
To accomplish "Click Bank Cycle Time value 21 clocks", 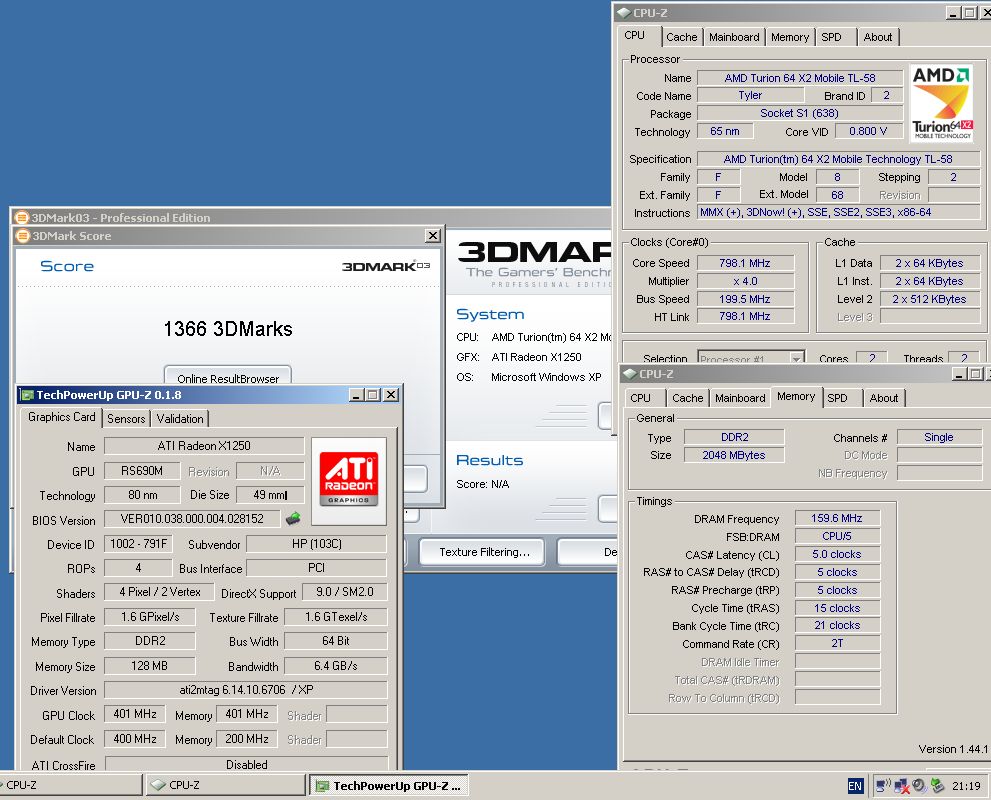I will [837, 625].
